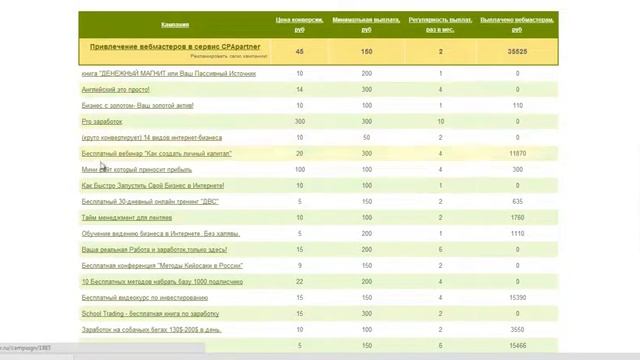Click paid amount 1760 in Тайм менеджмент row
This screenshot has width=640, height=360.
[518, 218]
